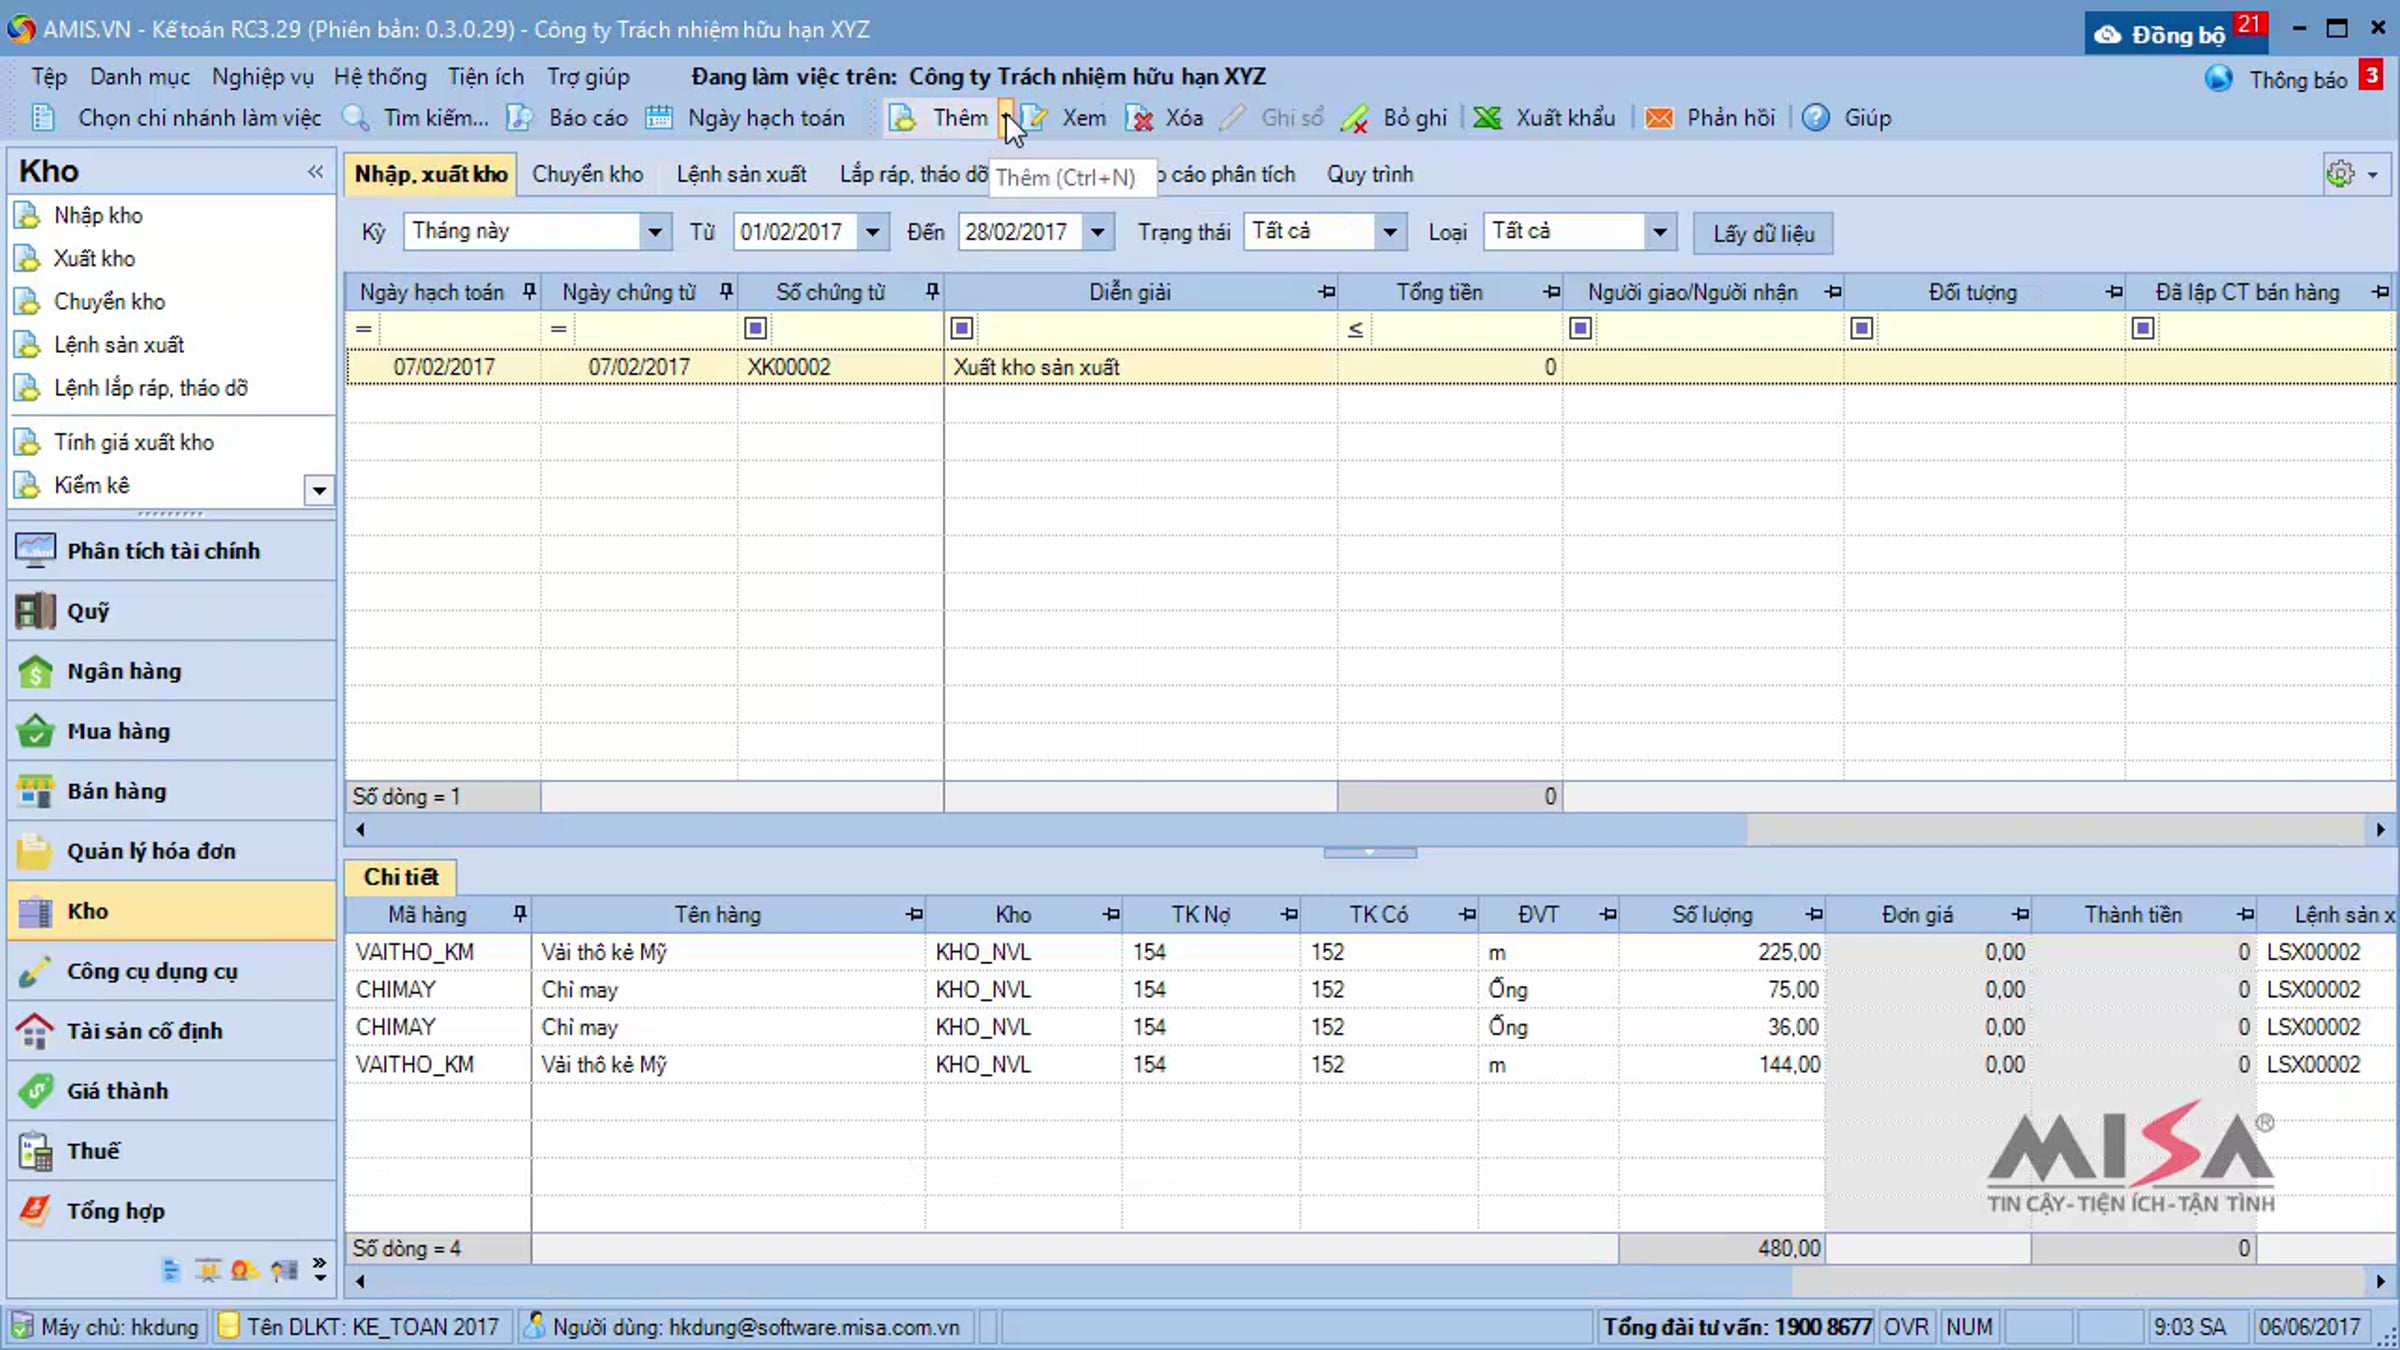Open the Tiện ích menu
This screenshot has width=2400, height=1350.
pos(486,77)
